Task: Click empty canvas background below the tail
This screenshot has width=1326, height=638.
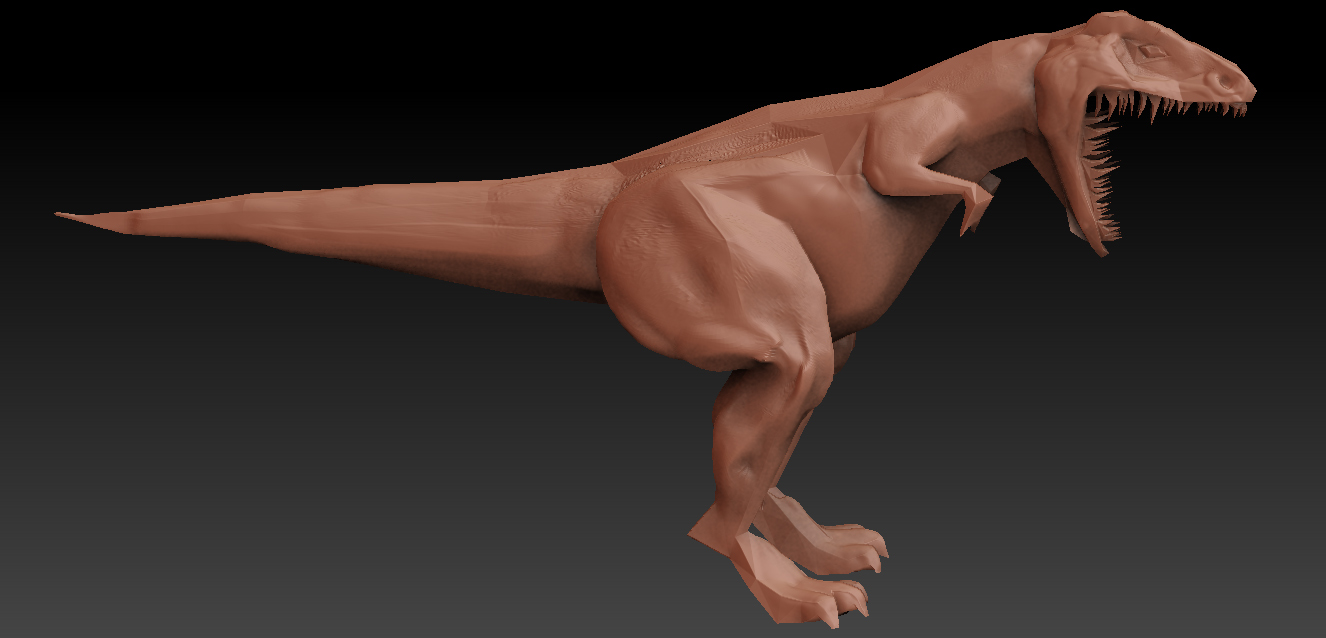Action: 300,450
